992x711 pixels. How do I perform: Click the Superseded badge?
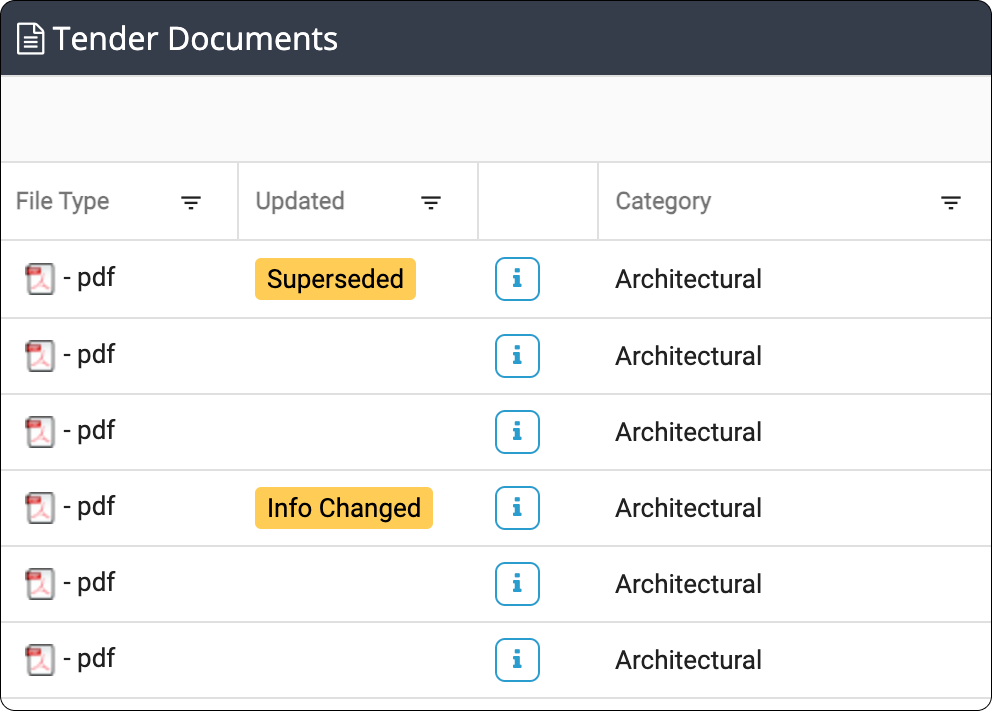click(335, 279)
